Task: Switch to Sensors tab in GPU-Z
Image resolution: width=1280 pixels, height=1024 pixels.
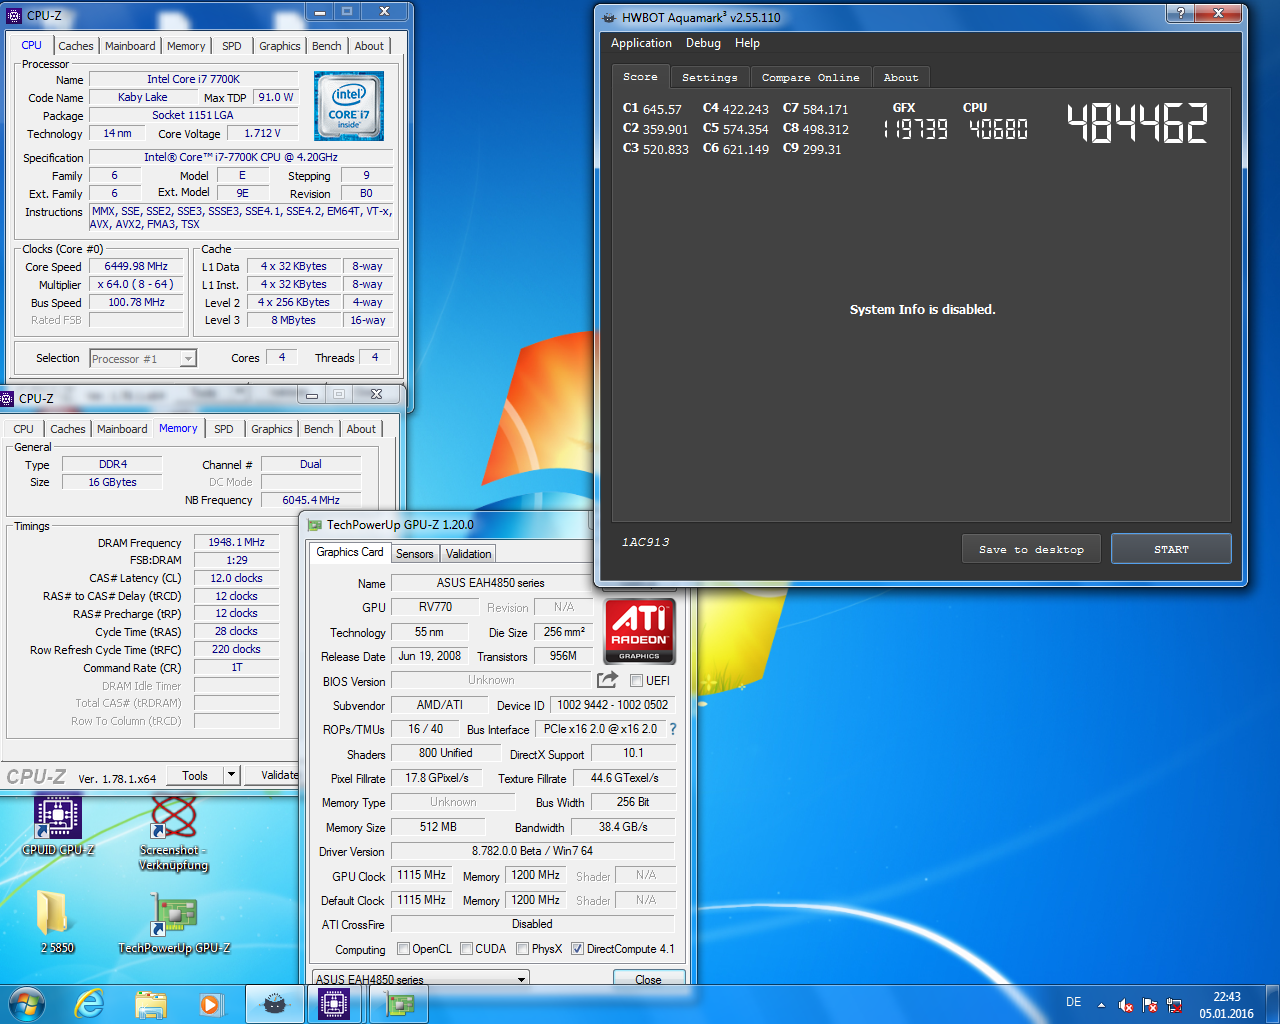Action: click(x=415, y=554)
